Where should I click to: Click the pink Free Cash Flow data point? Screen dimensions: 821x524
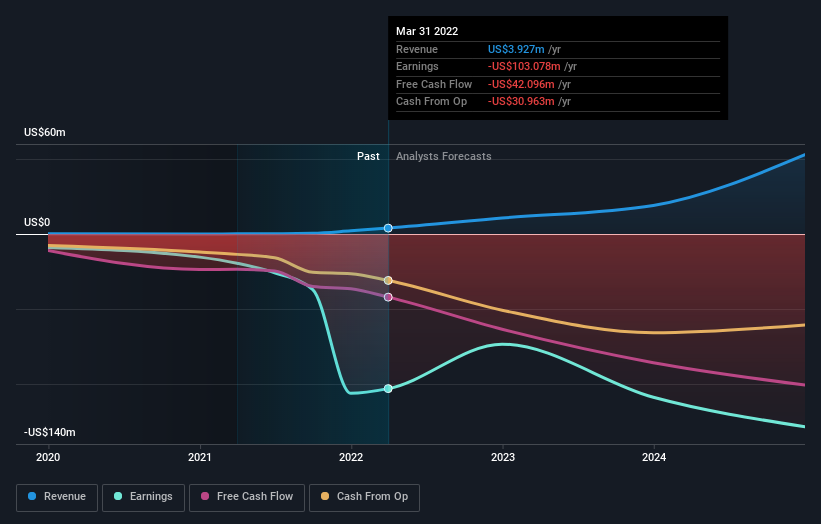point(388,297)
